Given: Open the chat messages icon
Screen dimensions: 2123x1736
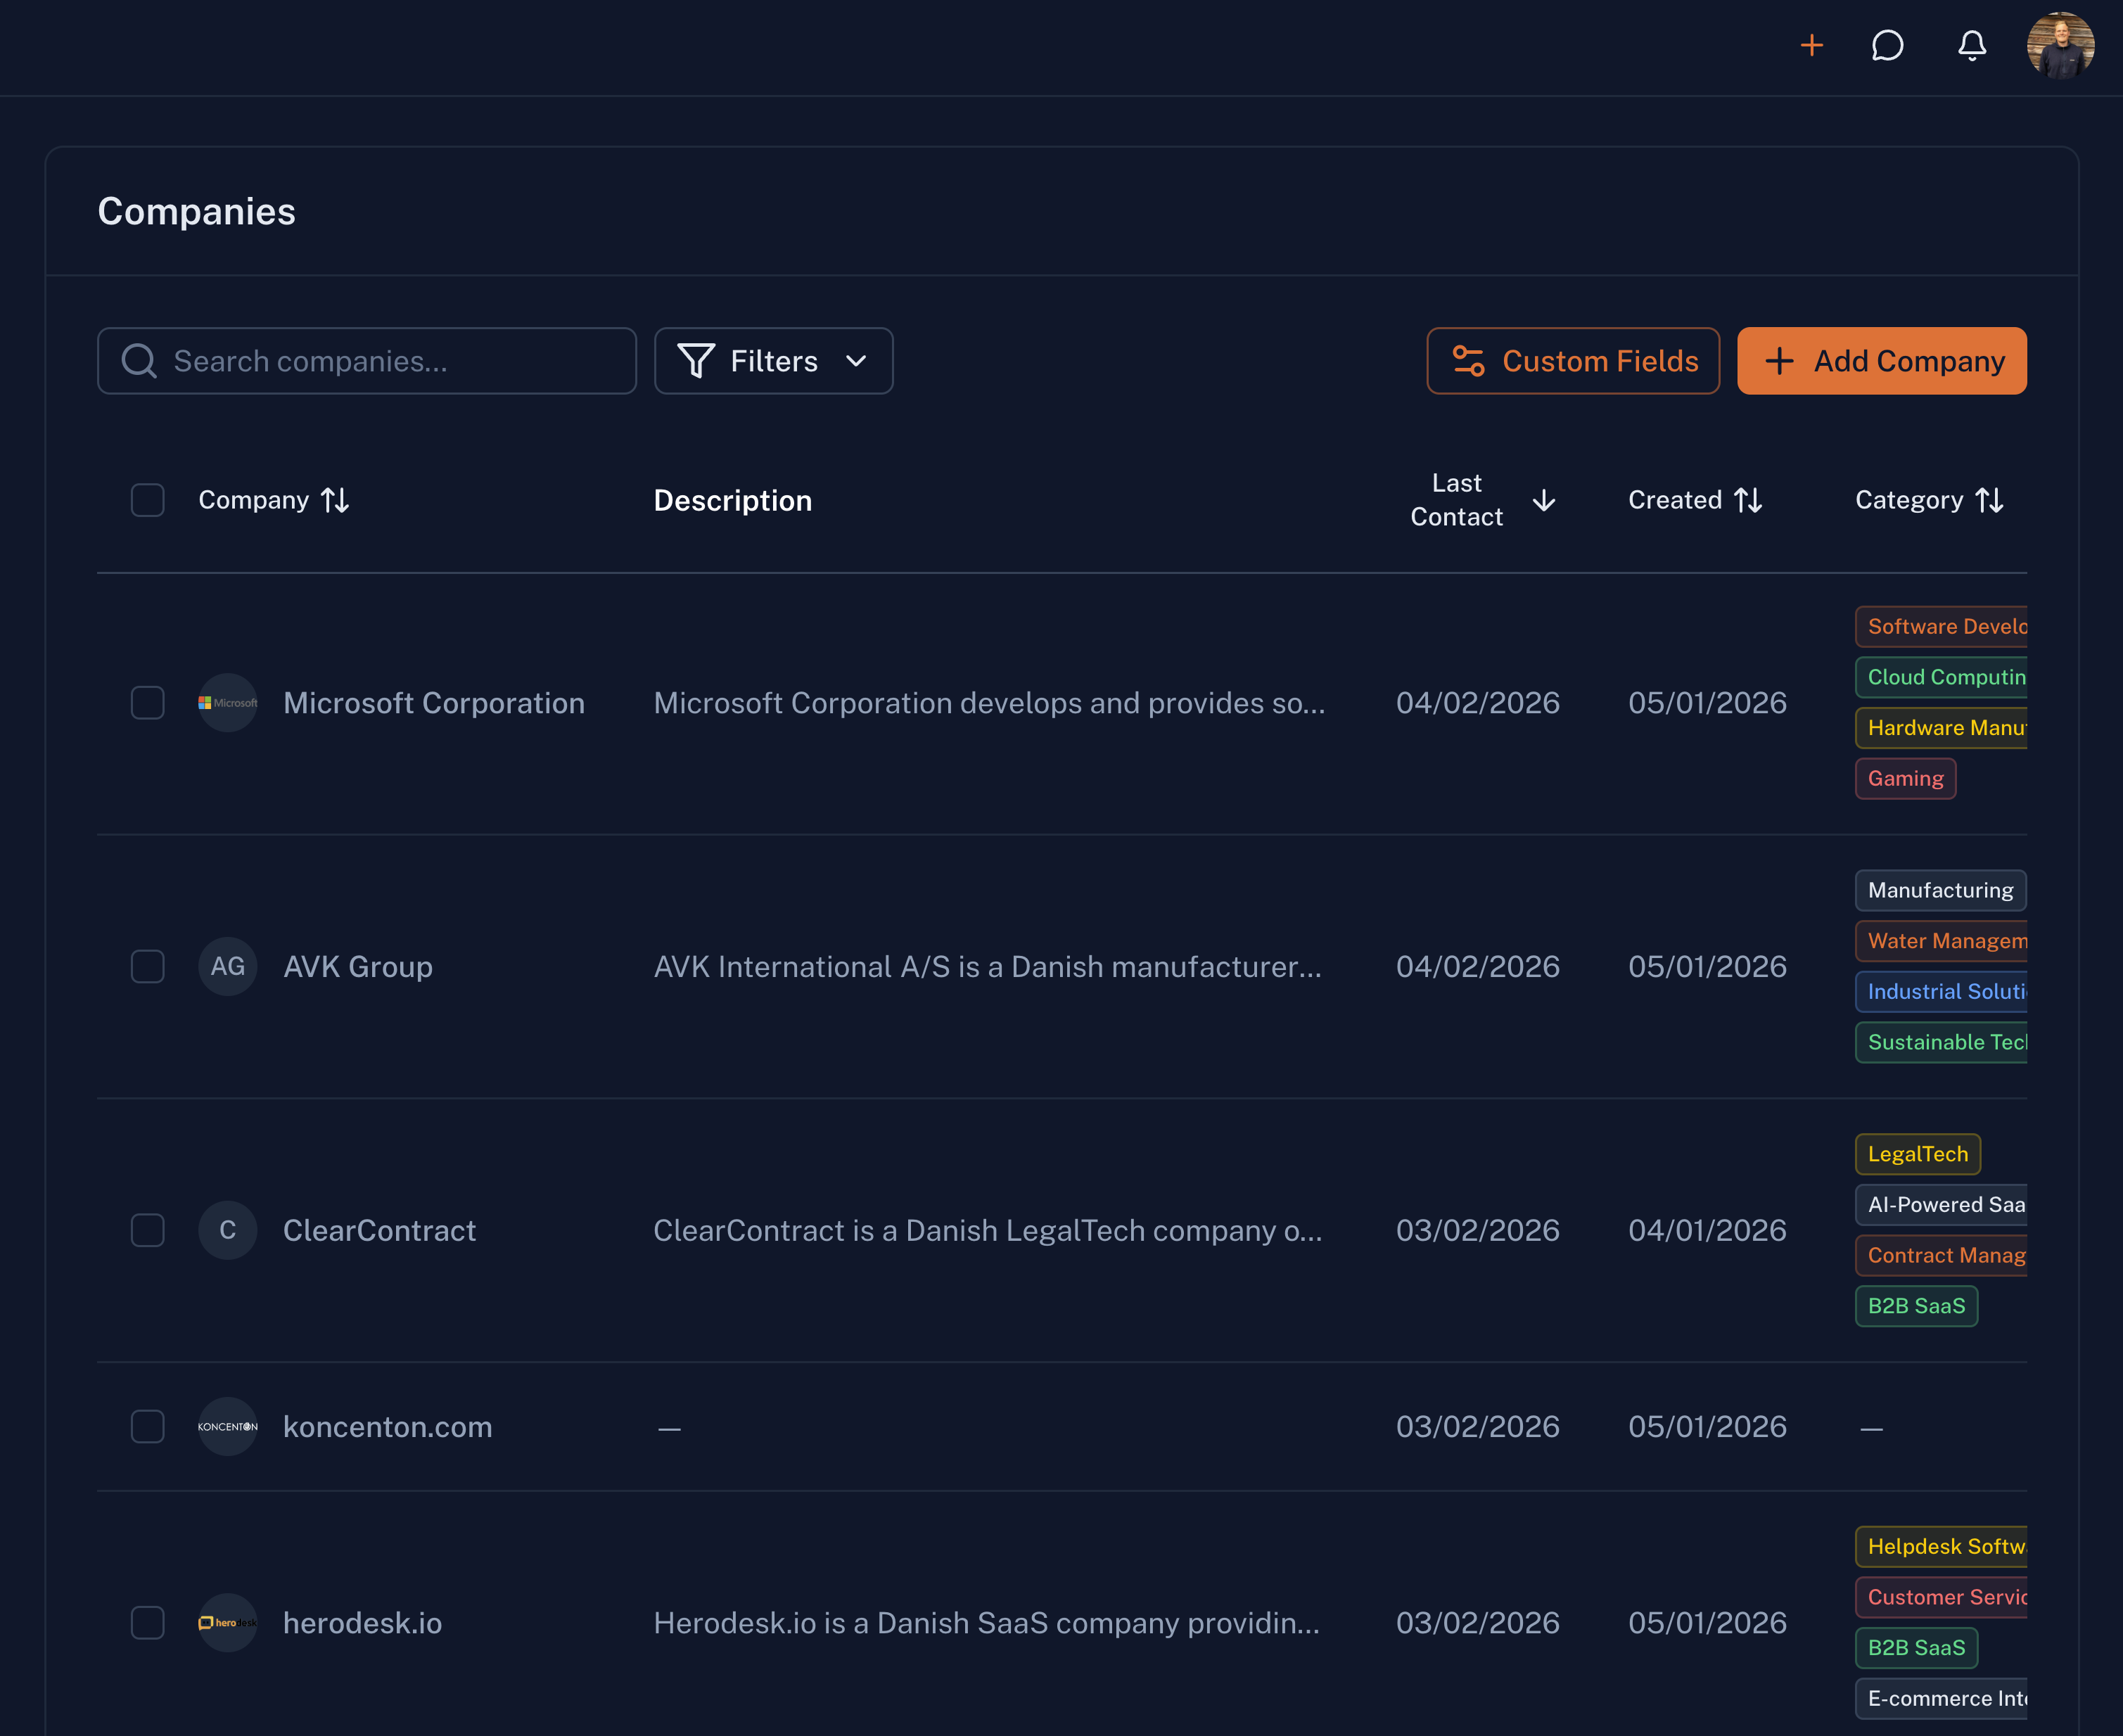Looking at the screenshot, I should coord(1887,46).
